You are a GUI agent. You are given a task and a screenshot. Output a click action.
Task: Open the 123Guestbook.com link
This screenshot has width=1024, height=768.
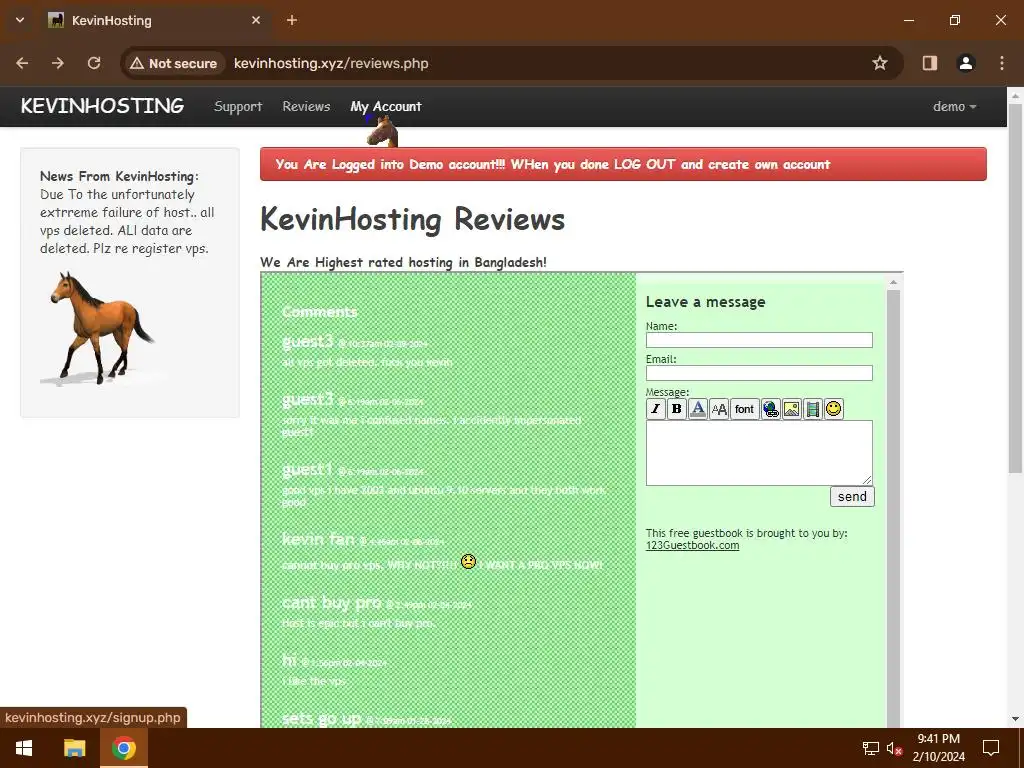692,545
